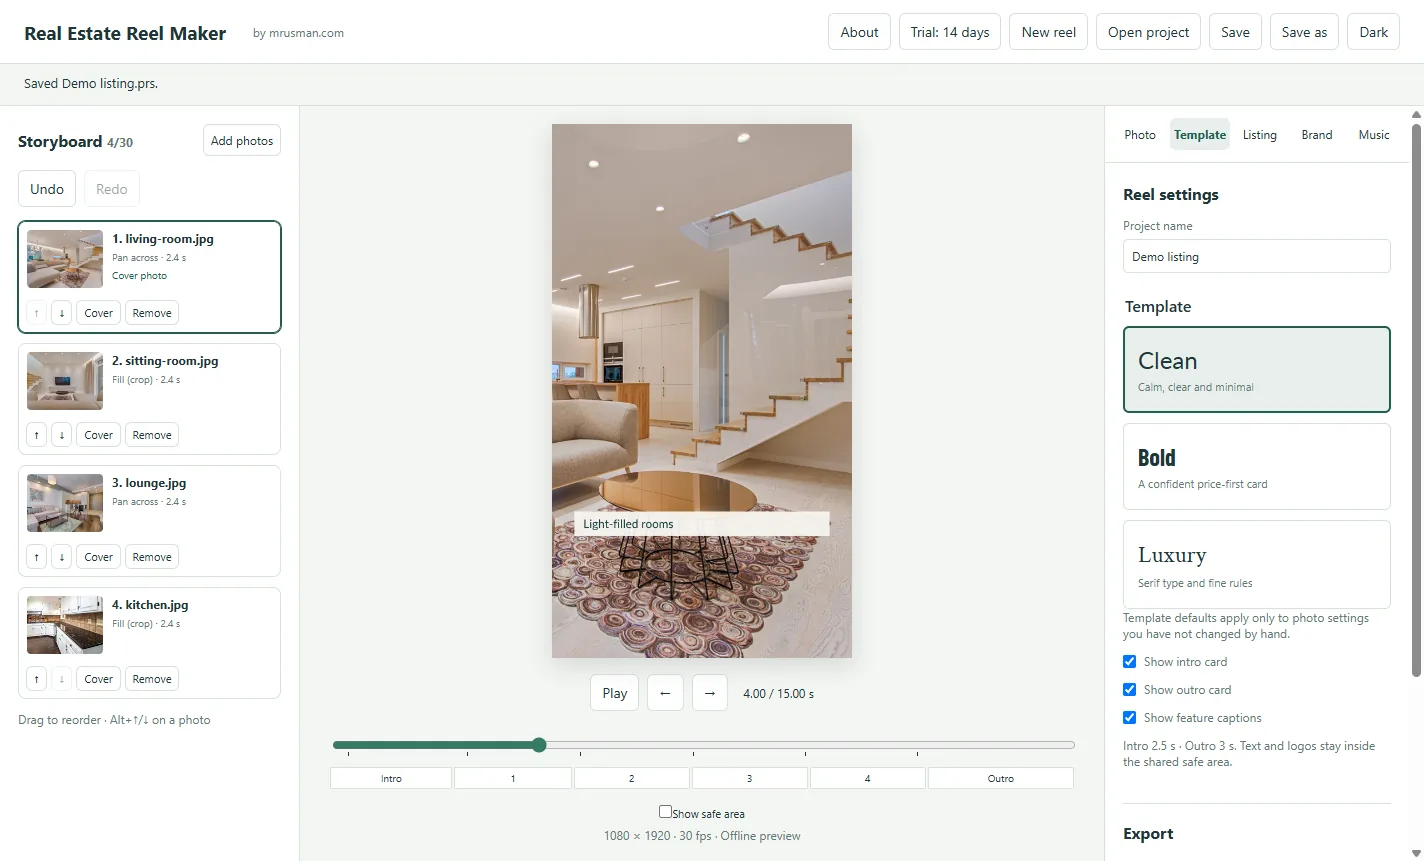Select the kitchen.jpg thumbnail
Screen dimensions: 1424x861
(x=65, y=625)
